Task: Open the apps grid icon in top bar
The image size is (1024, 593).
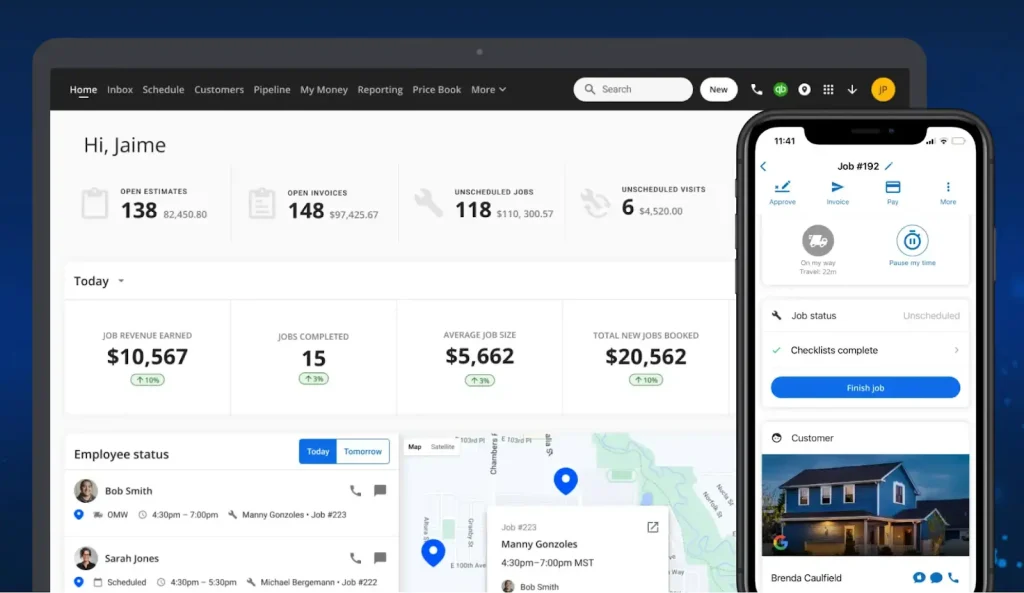Action: click(828, 89)
